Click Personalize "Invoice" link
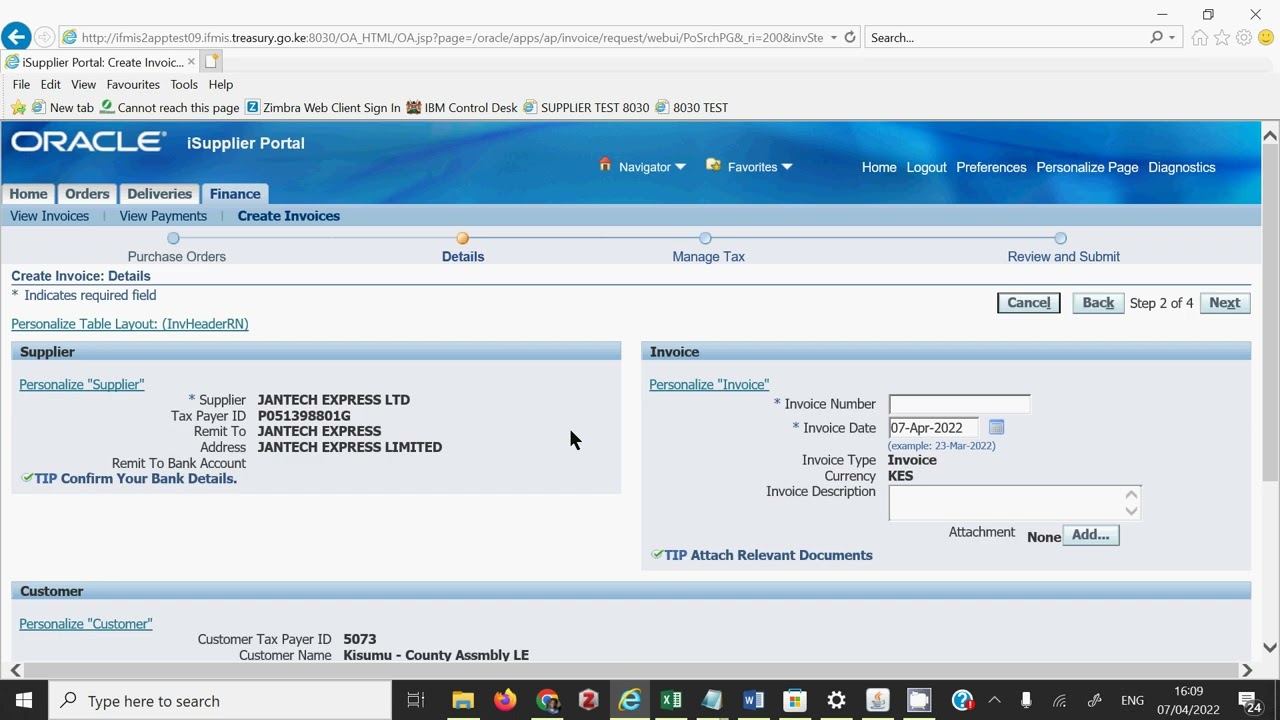The image size is (1280, 720). point(709,384)
